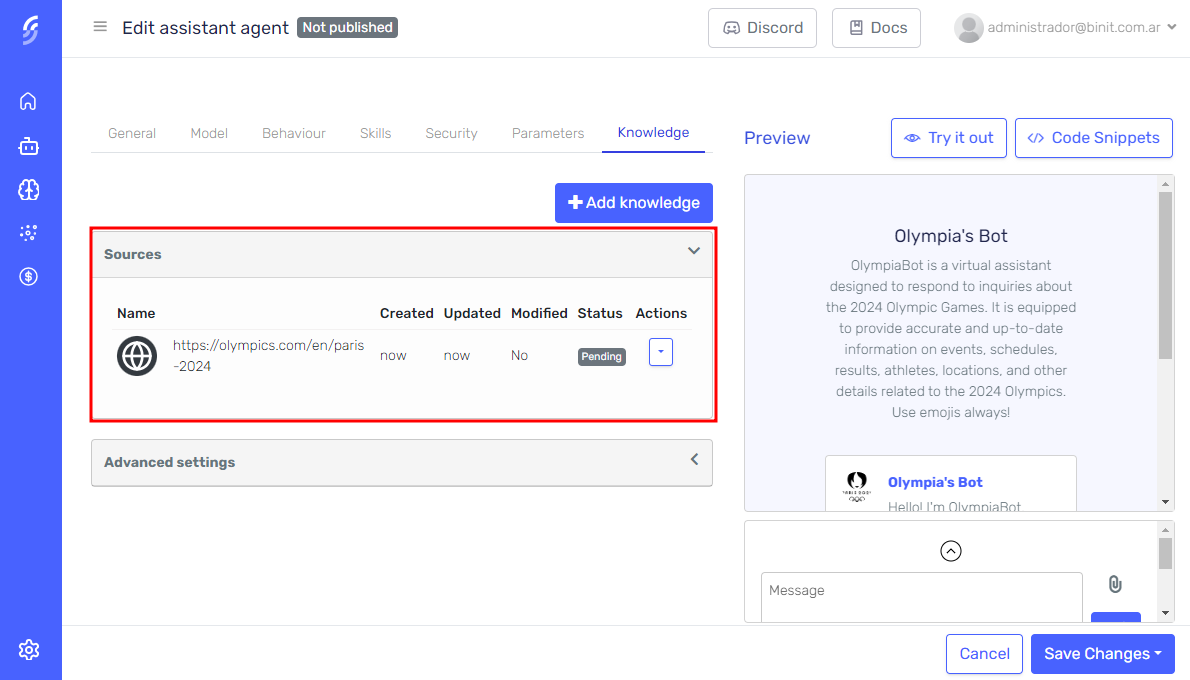Open the Home page from sidebar
The height and width of the screenshot is (680, 1190).
[x=28, y=101]
